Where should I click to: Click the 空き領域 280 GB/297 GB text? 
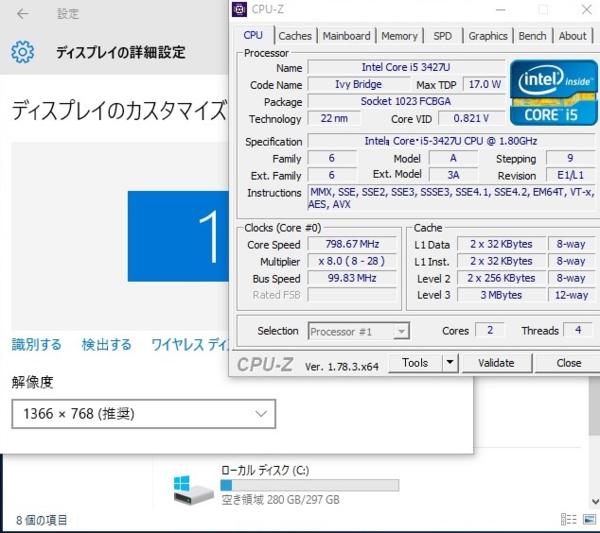(280, 500)
